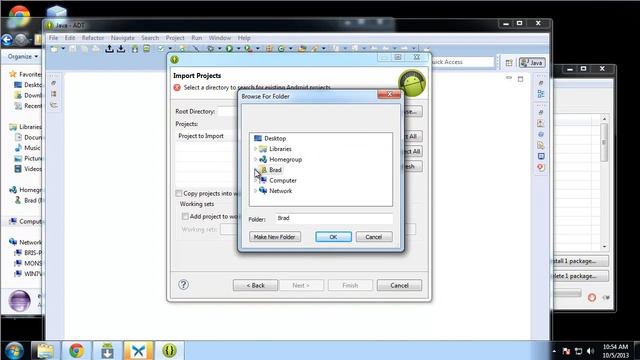Screen dimensions: 640x360
Task: Click the Open Type toolbar icon
Action: tap(302, 49)
